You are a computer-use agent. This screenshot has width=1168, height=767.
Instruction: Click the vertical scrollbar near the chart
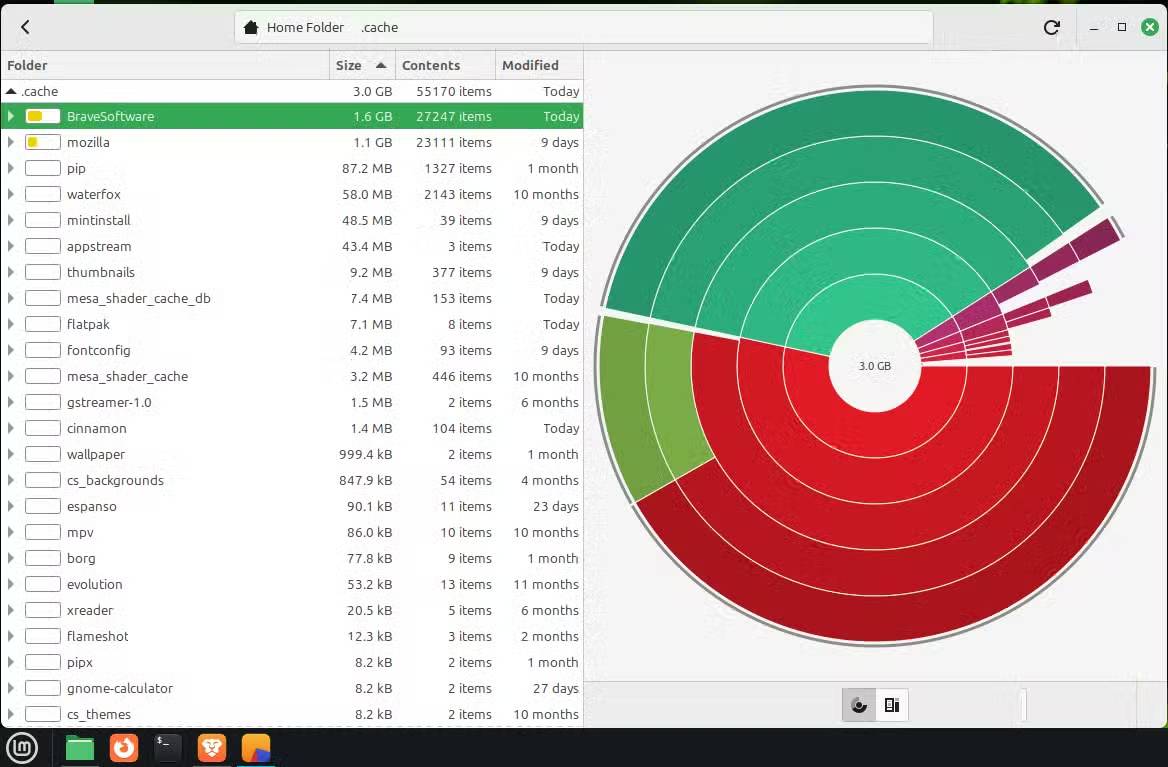pos(1024,705)
